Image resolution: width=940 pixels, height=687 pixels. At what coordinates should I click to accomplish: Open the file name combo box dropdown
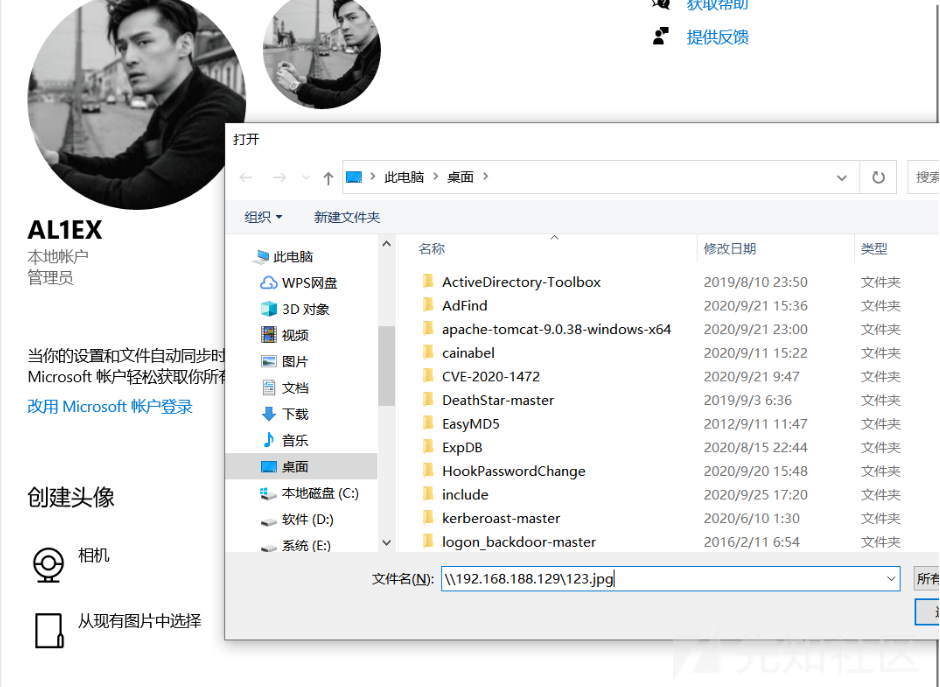click(x=891, y=578)
